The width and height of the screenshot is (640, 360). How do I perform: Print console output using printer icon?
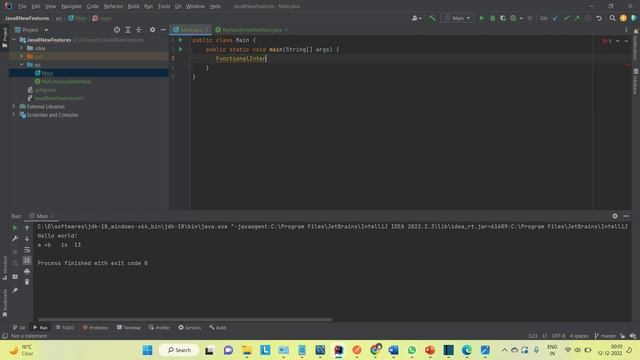(27, 271)
